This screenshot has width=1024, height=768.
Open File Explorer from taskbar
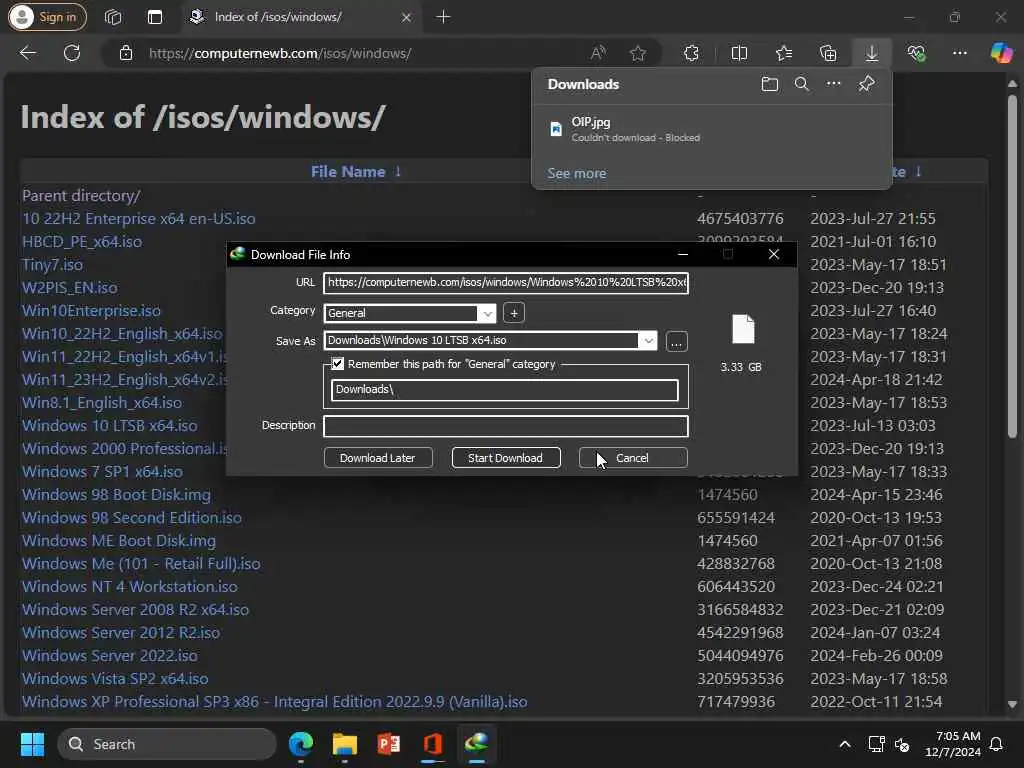point(345,744)
